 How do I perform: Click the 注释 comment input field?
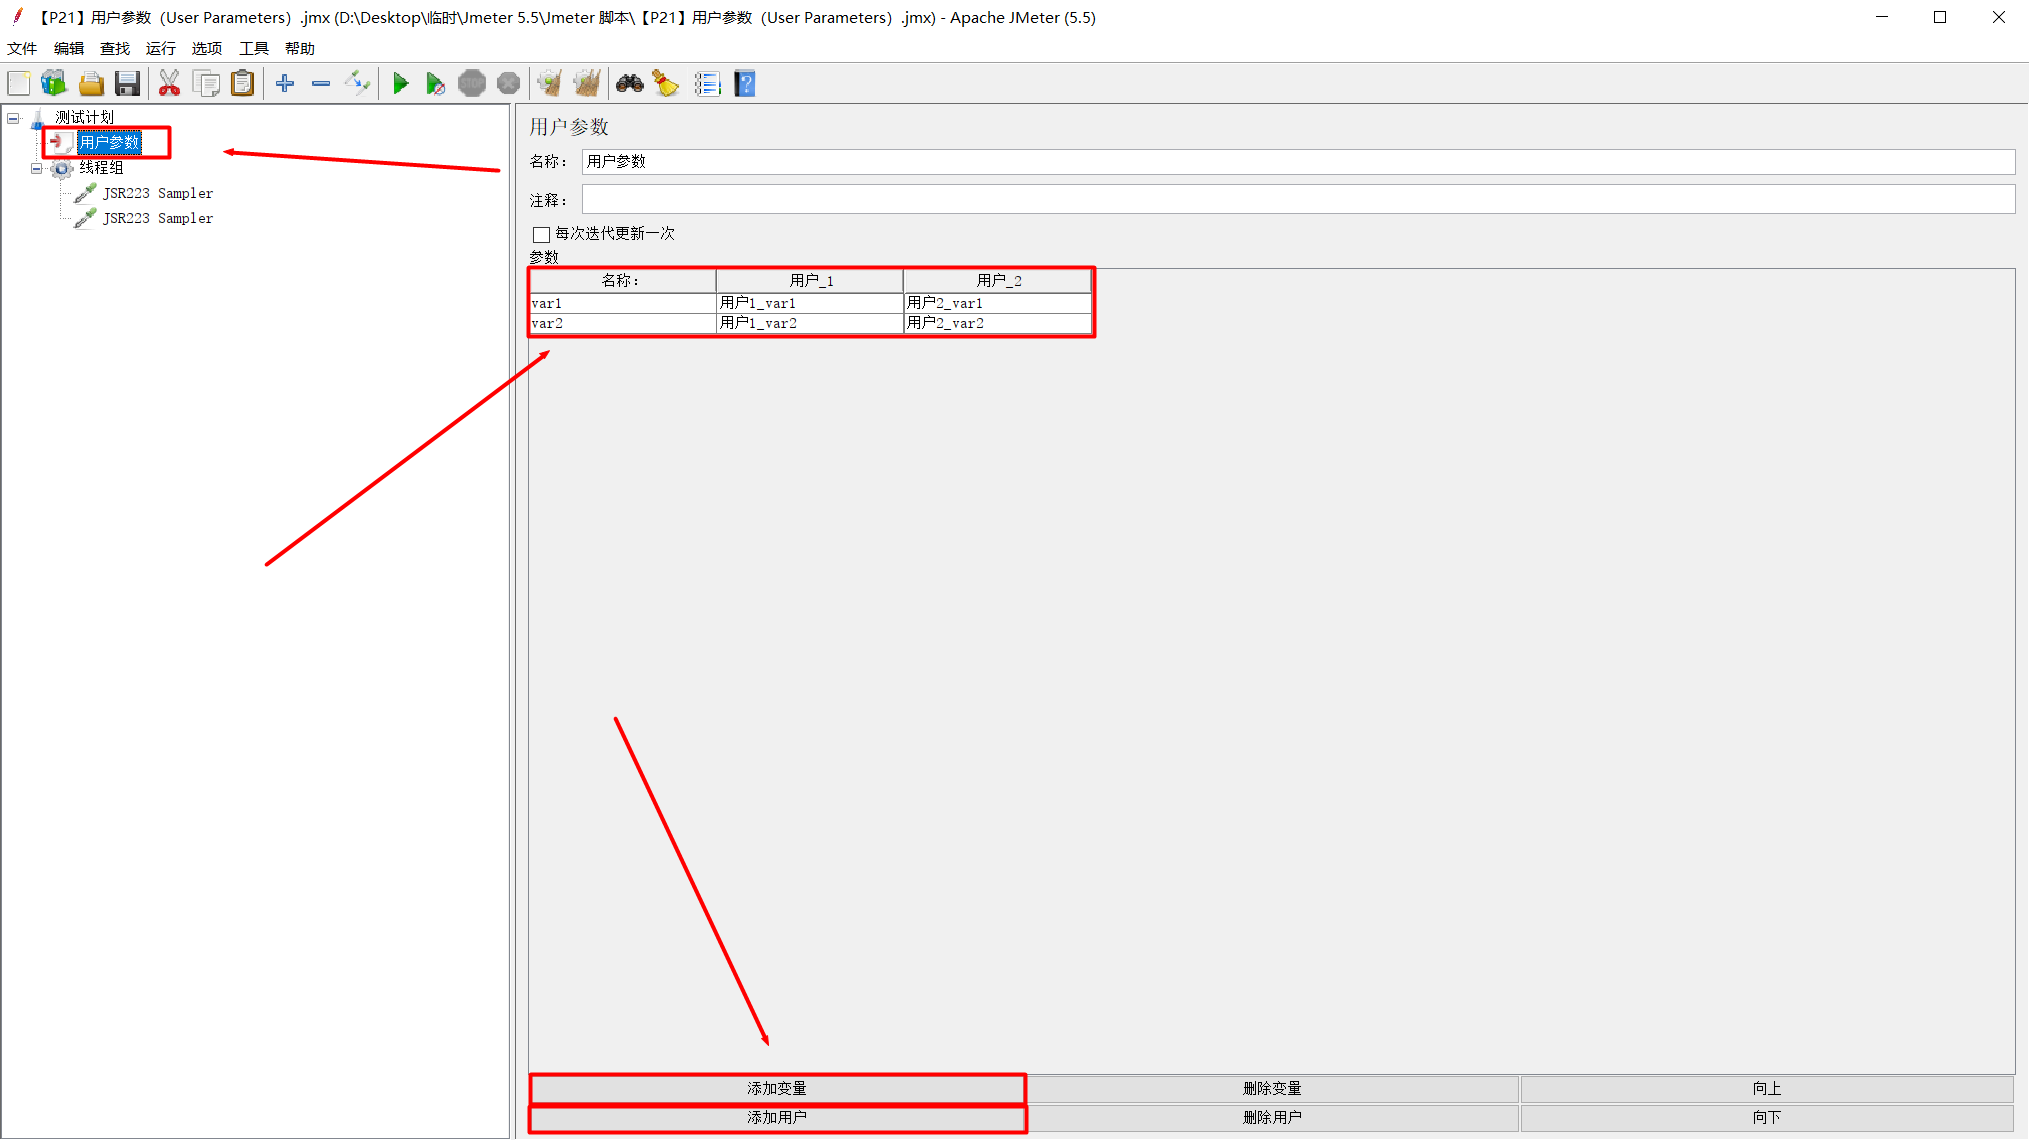1297,200
